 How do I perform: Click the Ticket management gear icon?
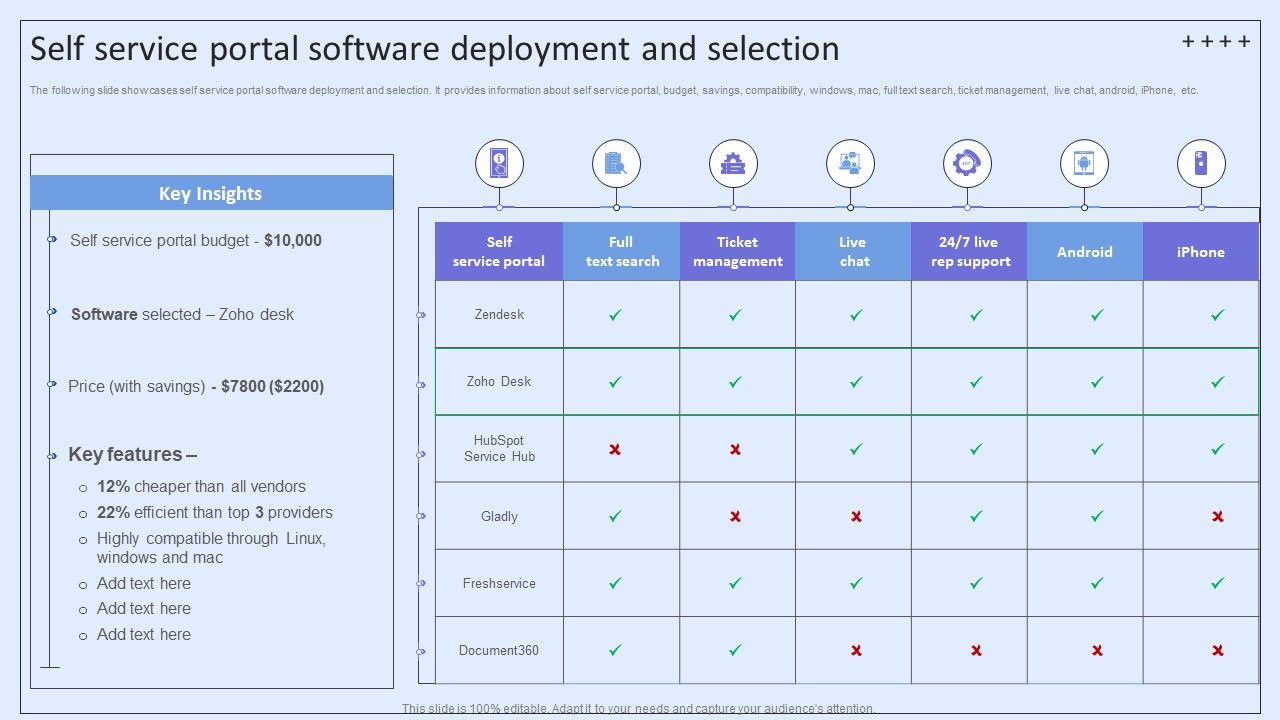(733, 163)
